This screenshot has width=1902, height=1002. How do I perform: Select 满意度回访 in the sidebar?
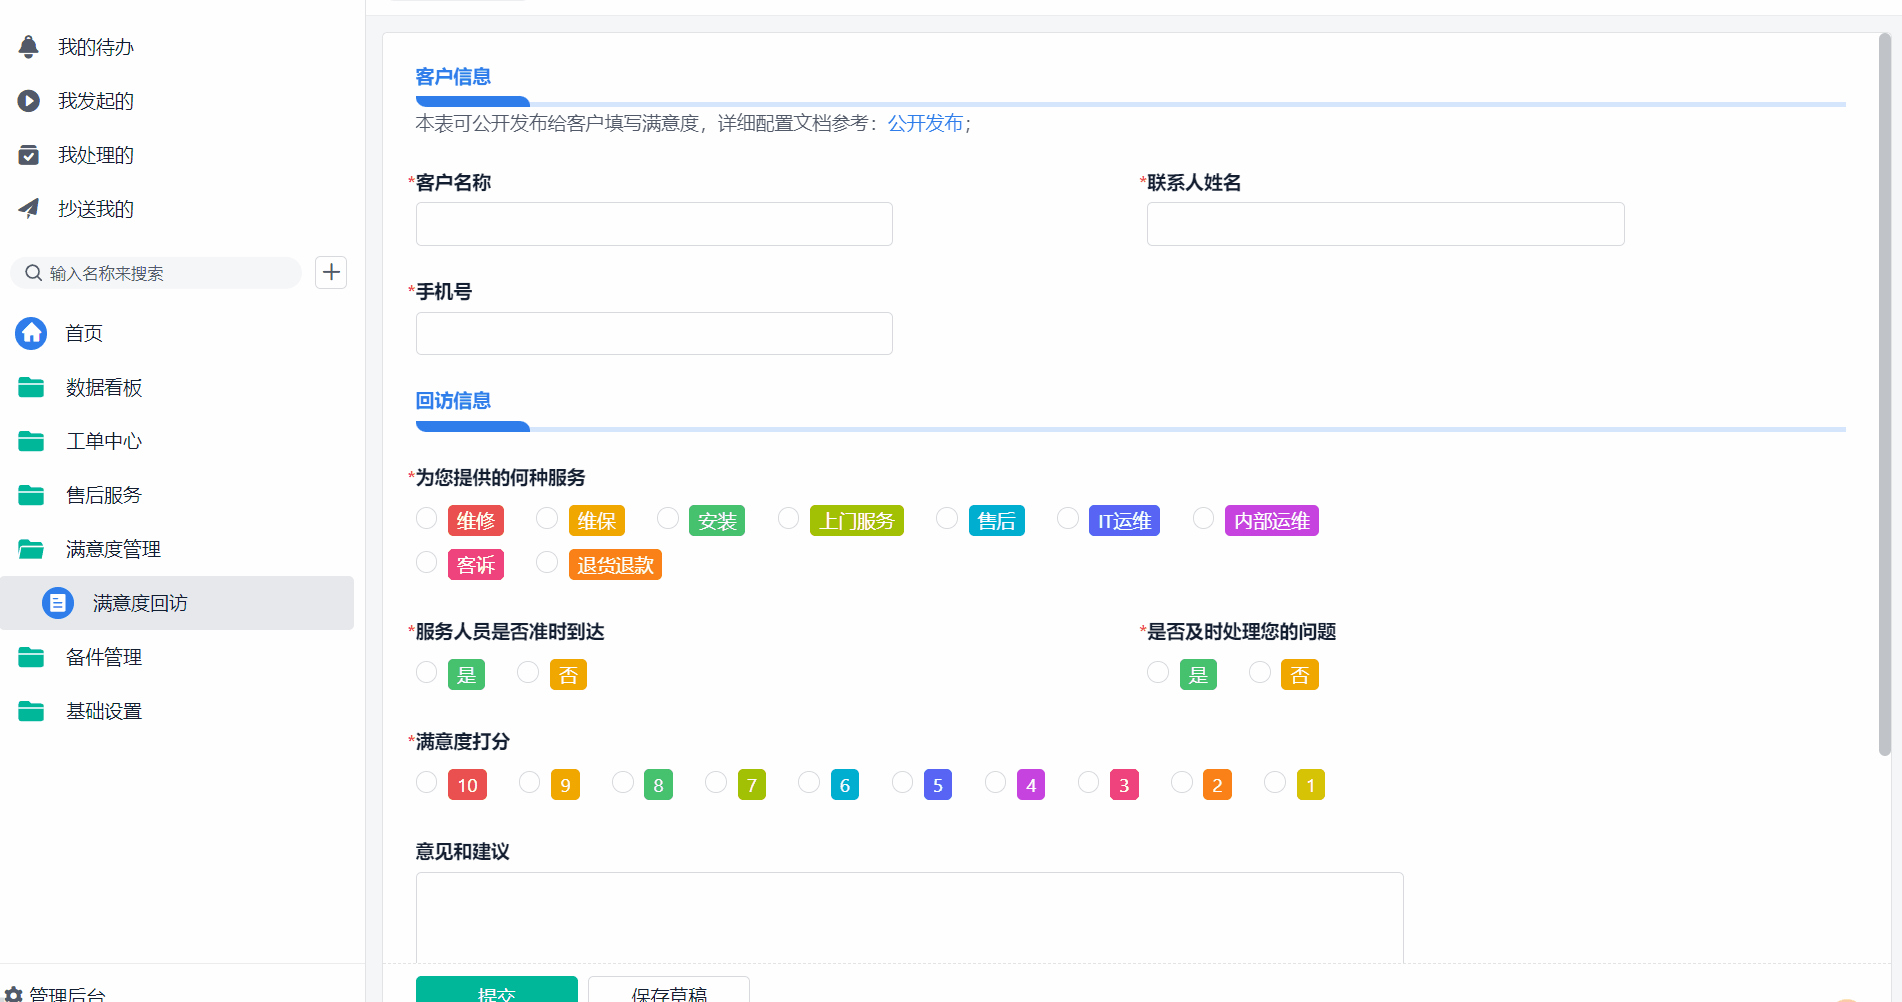click(x=177, y=603)
